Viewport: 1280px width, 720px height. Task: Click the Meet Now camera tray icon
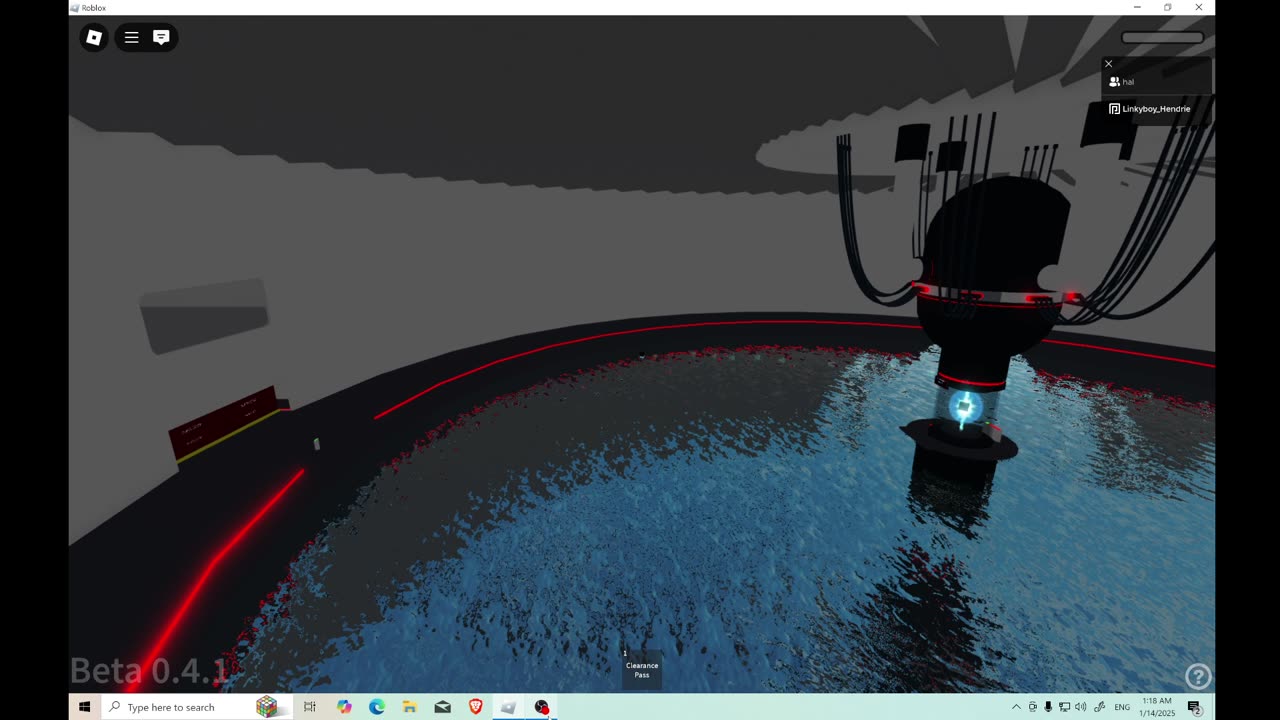pos(1033,707)
